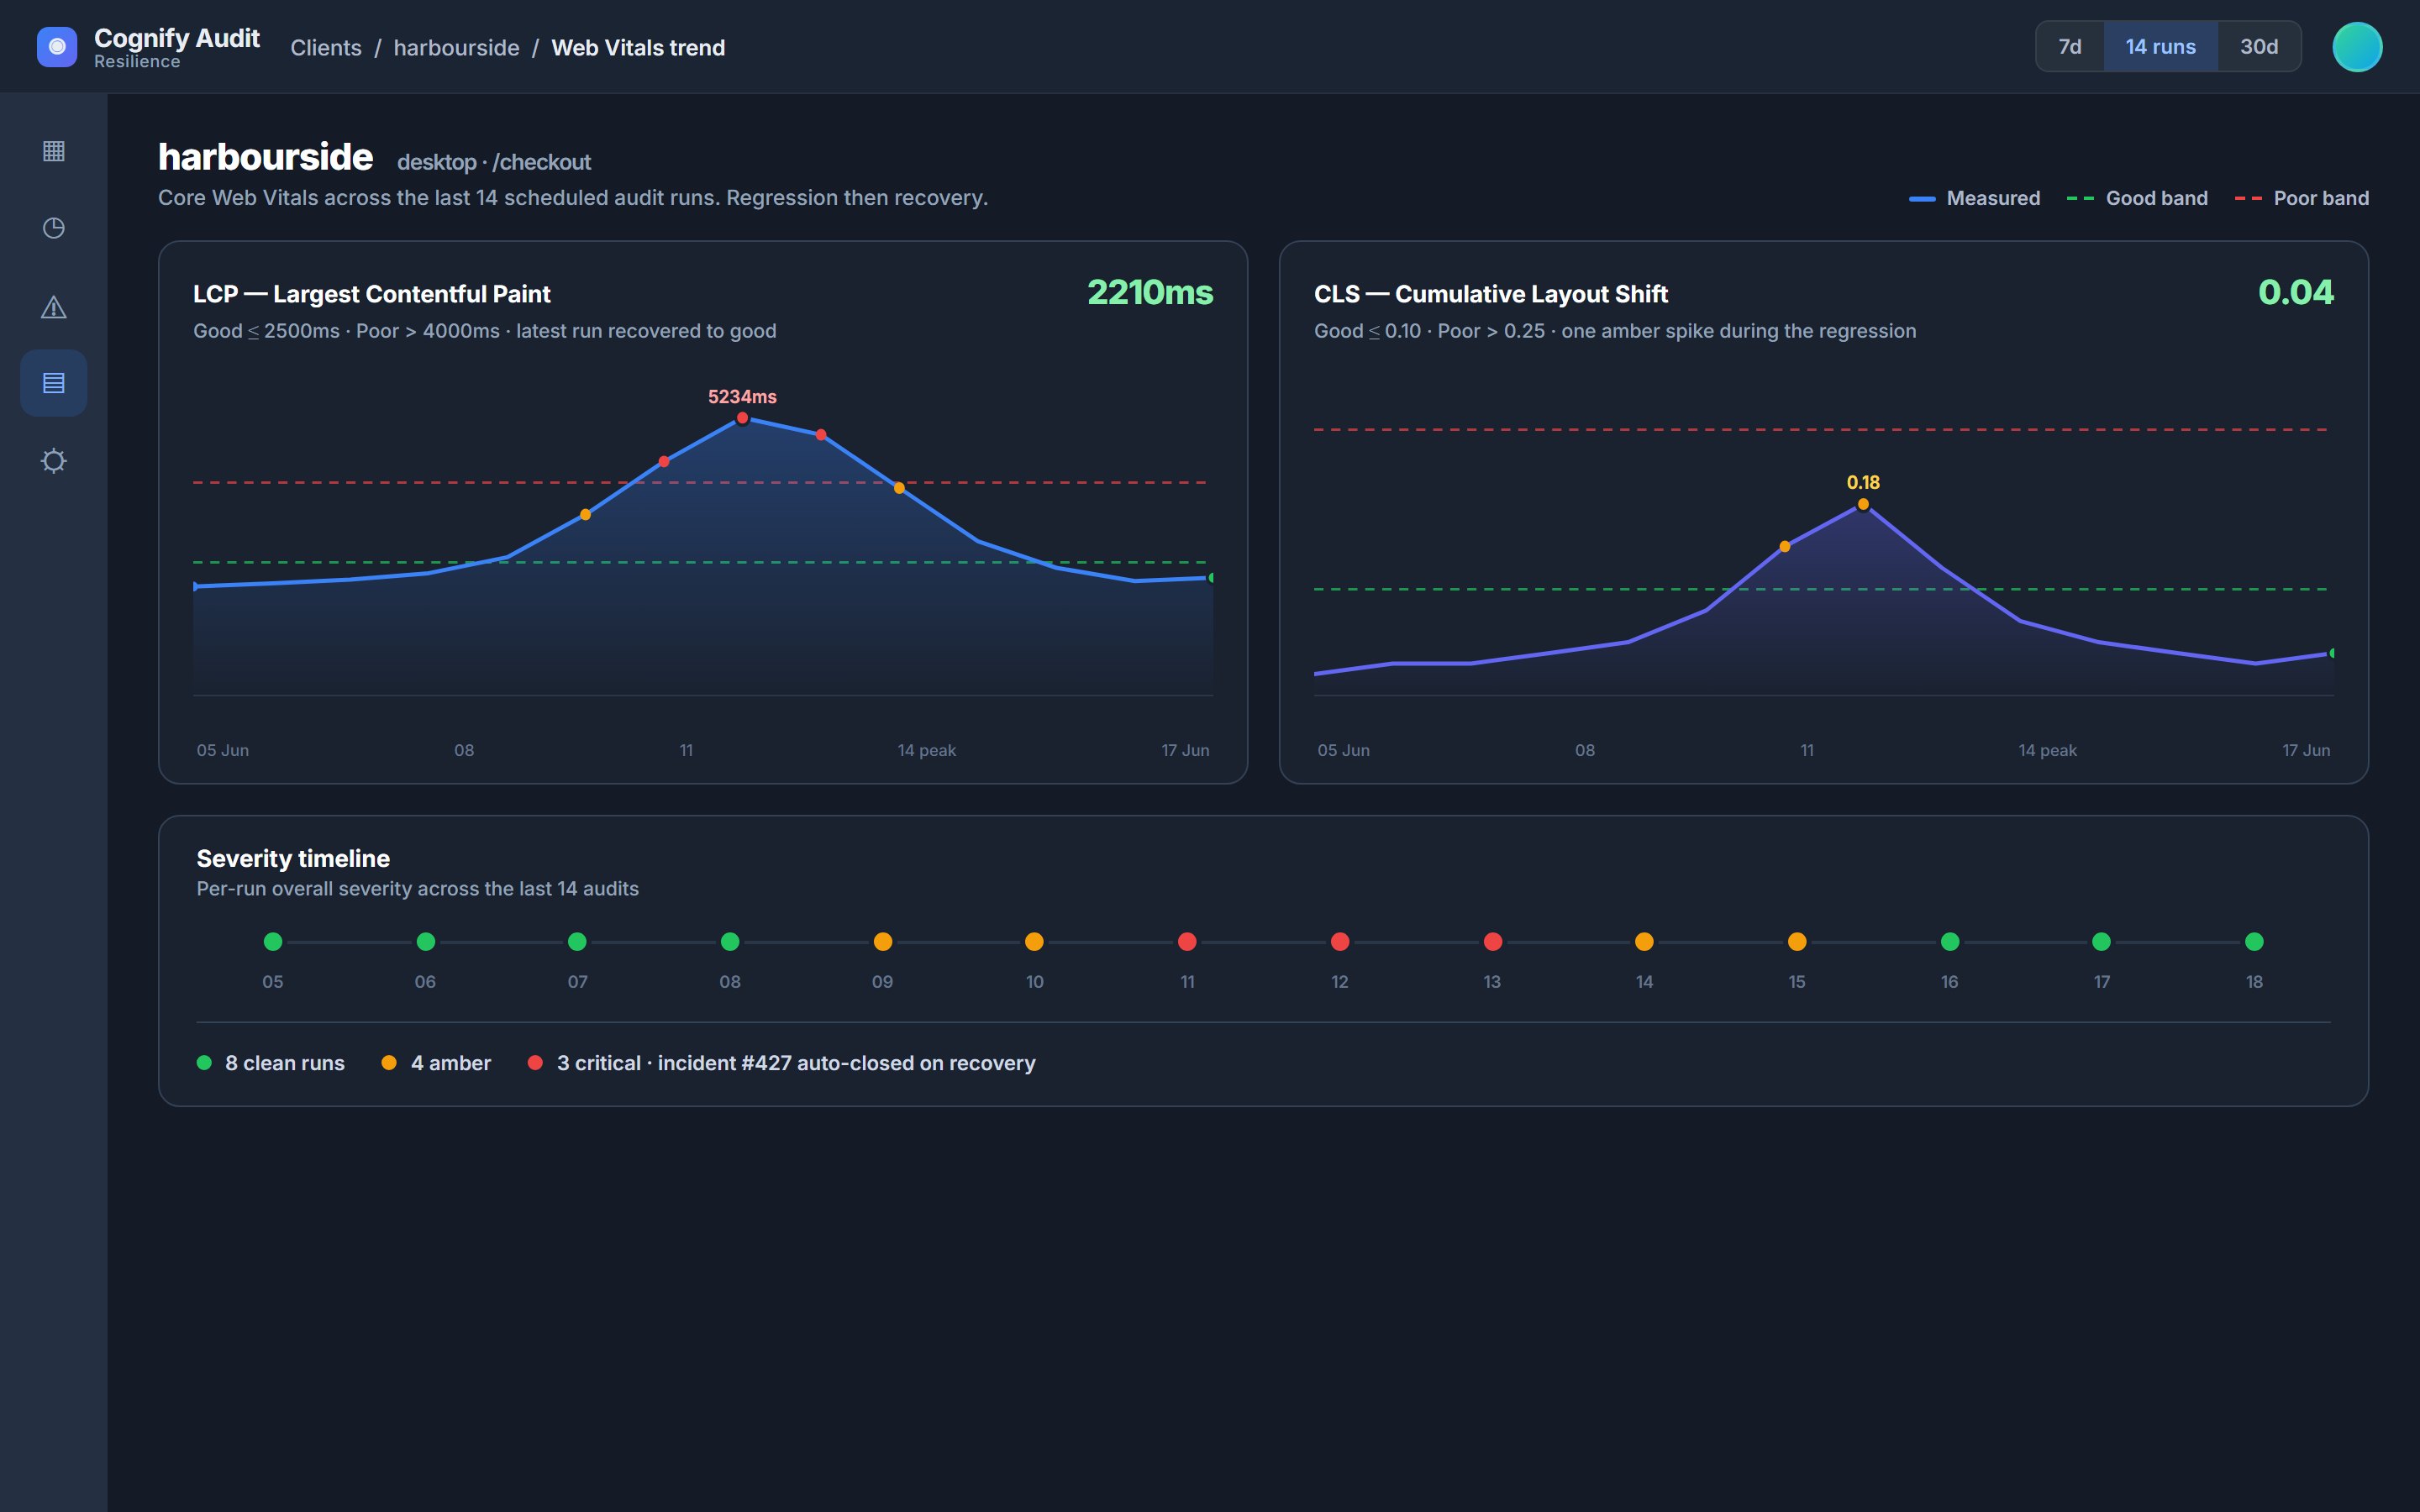2420x1512 pixels.
Task: Go to Clients breadcrumb
Action: point(326,48)
